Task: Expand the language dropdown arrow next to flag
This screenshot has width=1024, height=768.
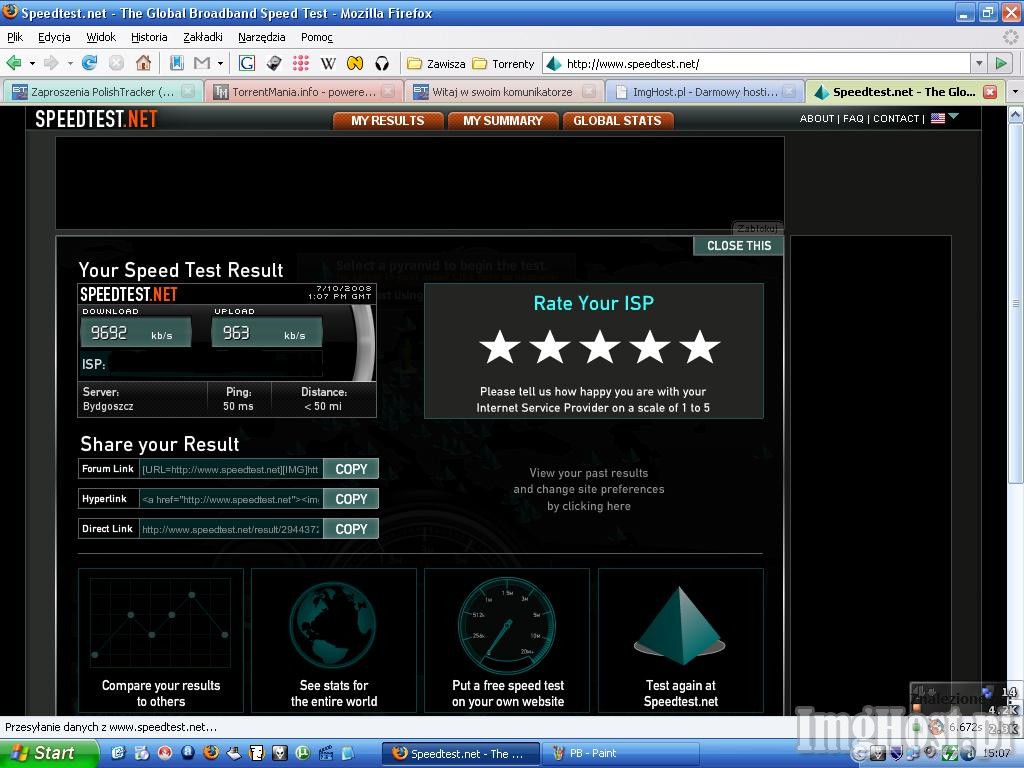Action: click(x=953, y=117)
